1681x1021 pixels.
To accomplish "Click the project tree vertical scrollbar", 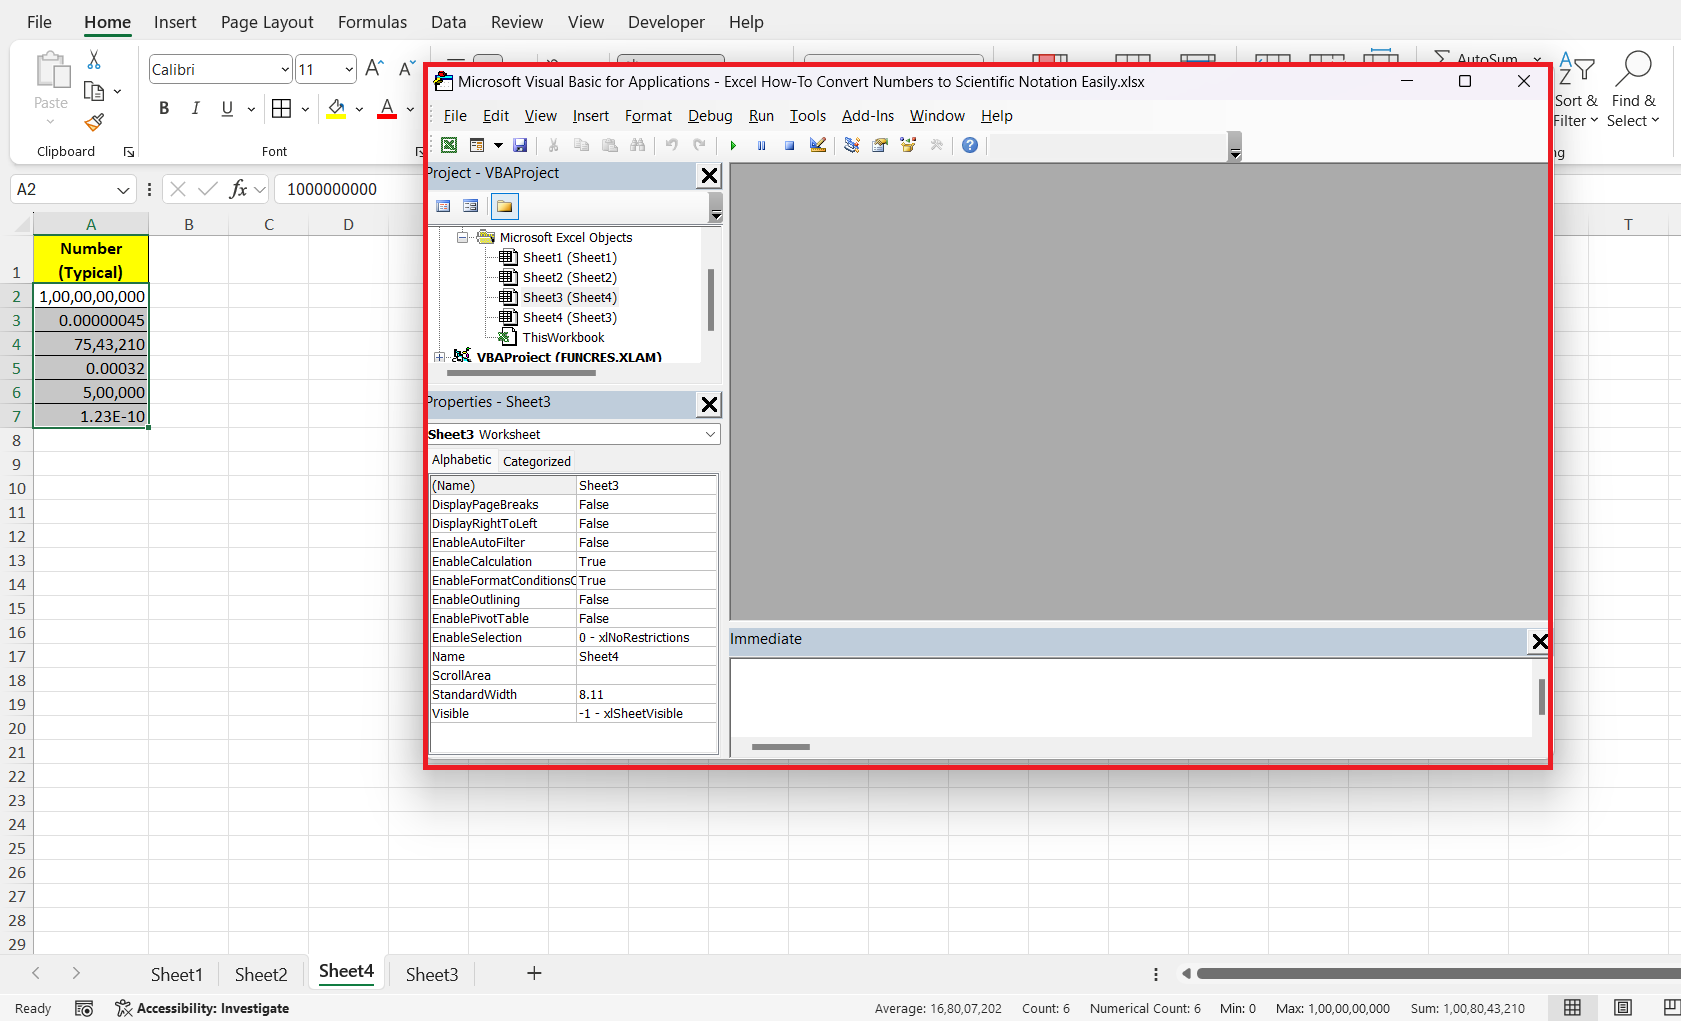I will pyautogui.click(x=711, y=299).
